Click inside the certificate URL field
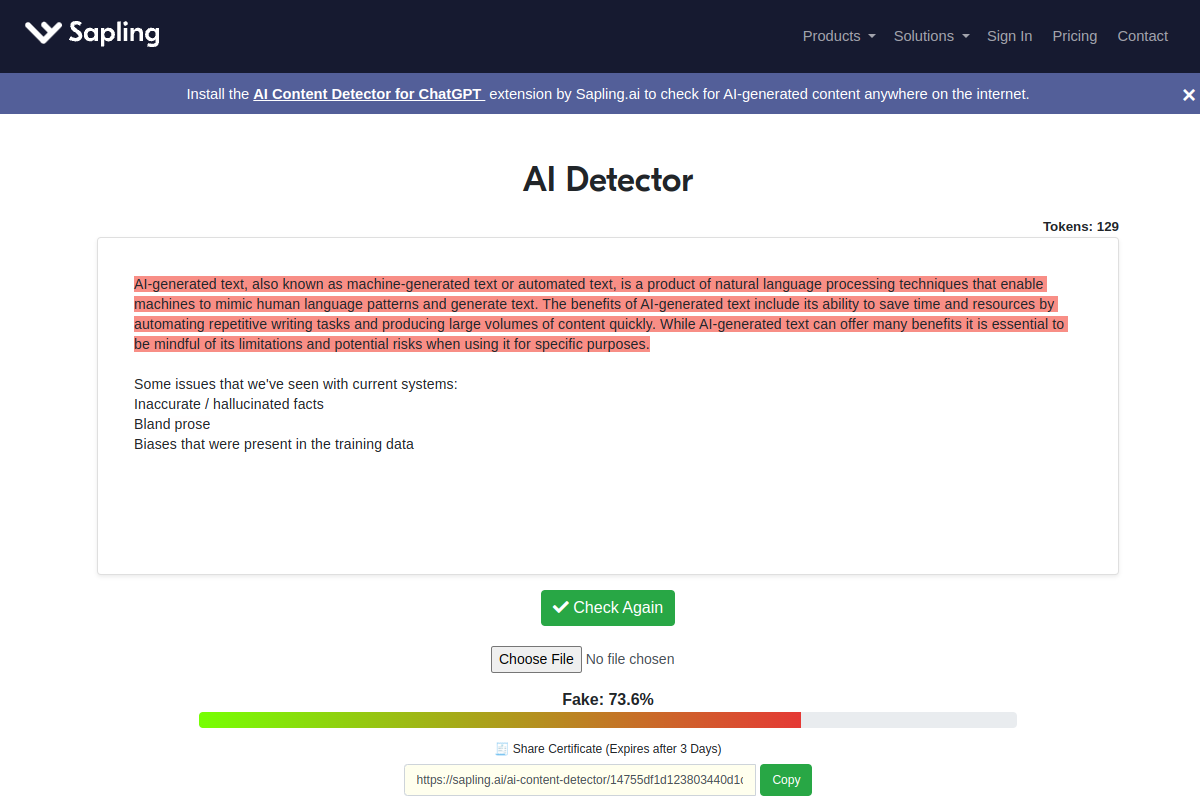 pyautogui.click(x=580, y=779)
